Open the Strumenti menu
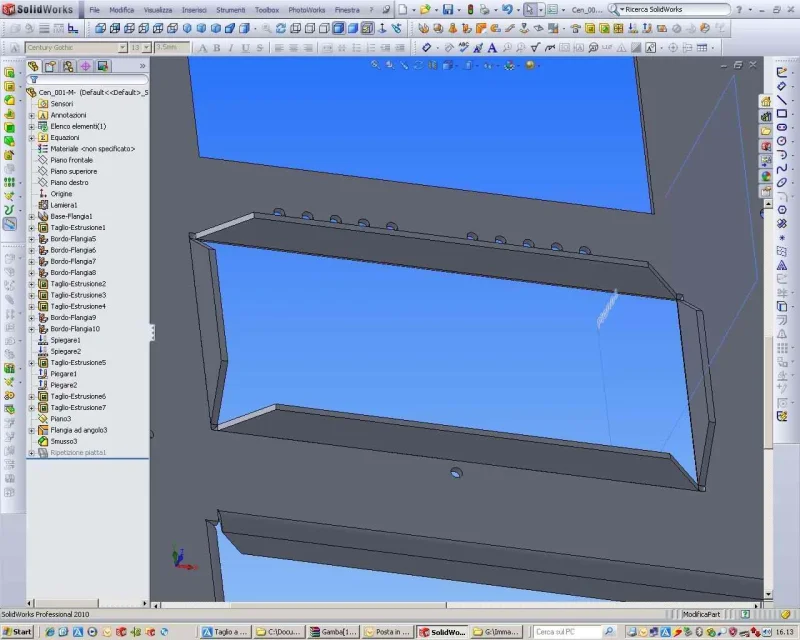The image size is (800, 640). pyautogui.click(x=231, y=10)
